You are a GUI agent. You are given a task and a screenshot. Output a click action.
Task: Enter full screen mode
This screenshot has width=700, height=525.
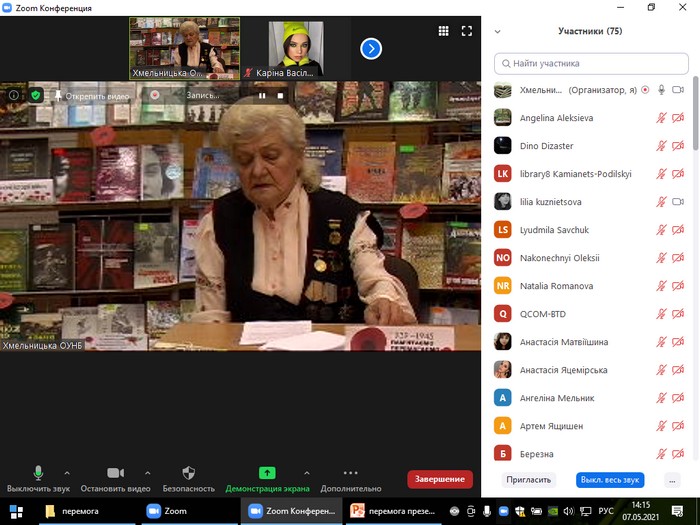[x=466, y=31]
